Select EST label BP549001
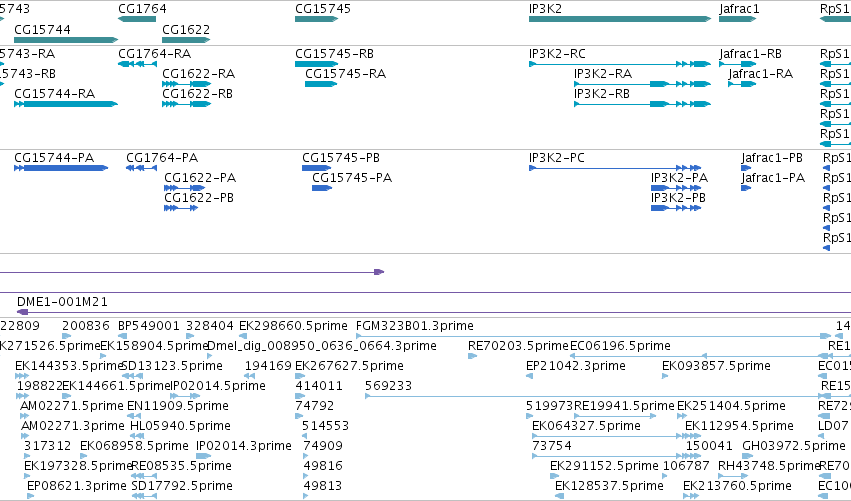The height and width of the screenshot is (501, 851). point(149,326)
